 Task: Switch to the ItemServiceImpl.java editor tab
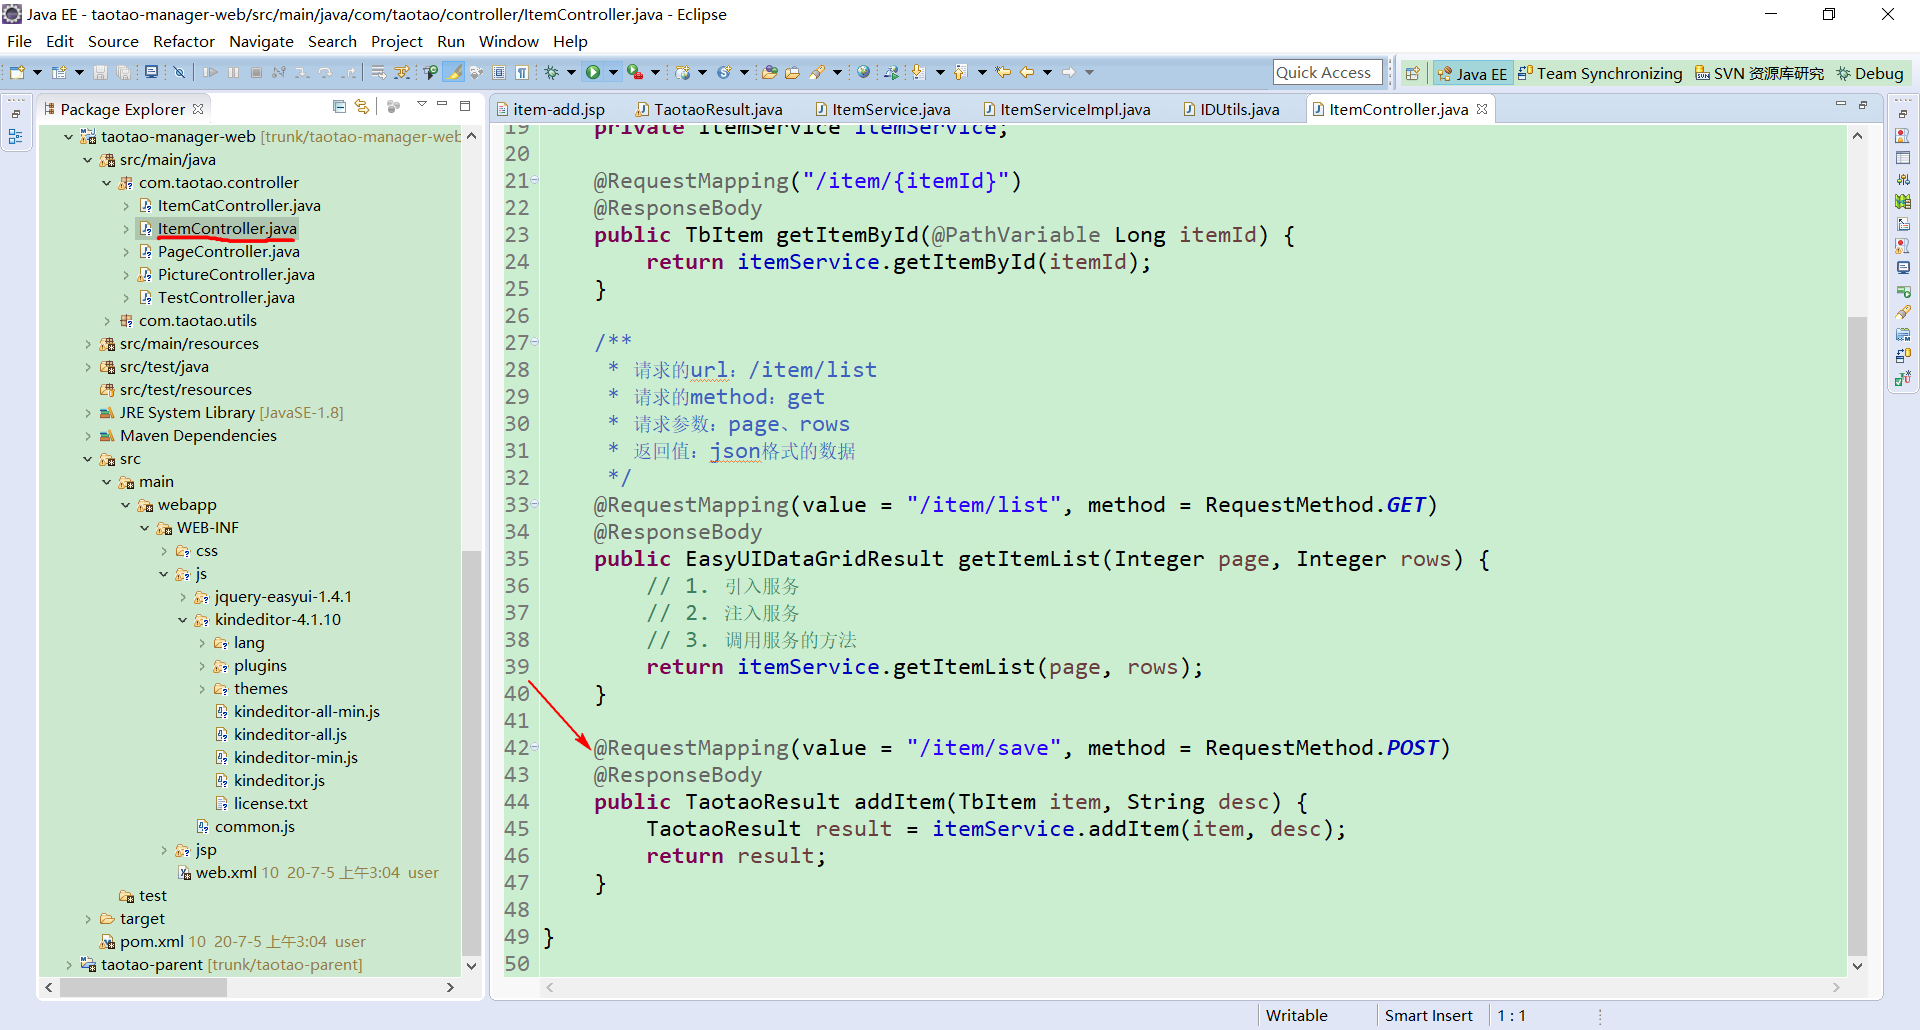click(x=1066, y=109)
